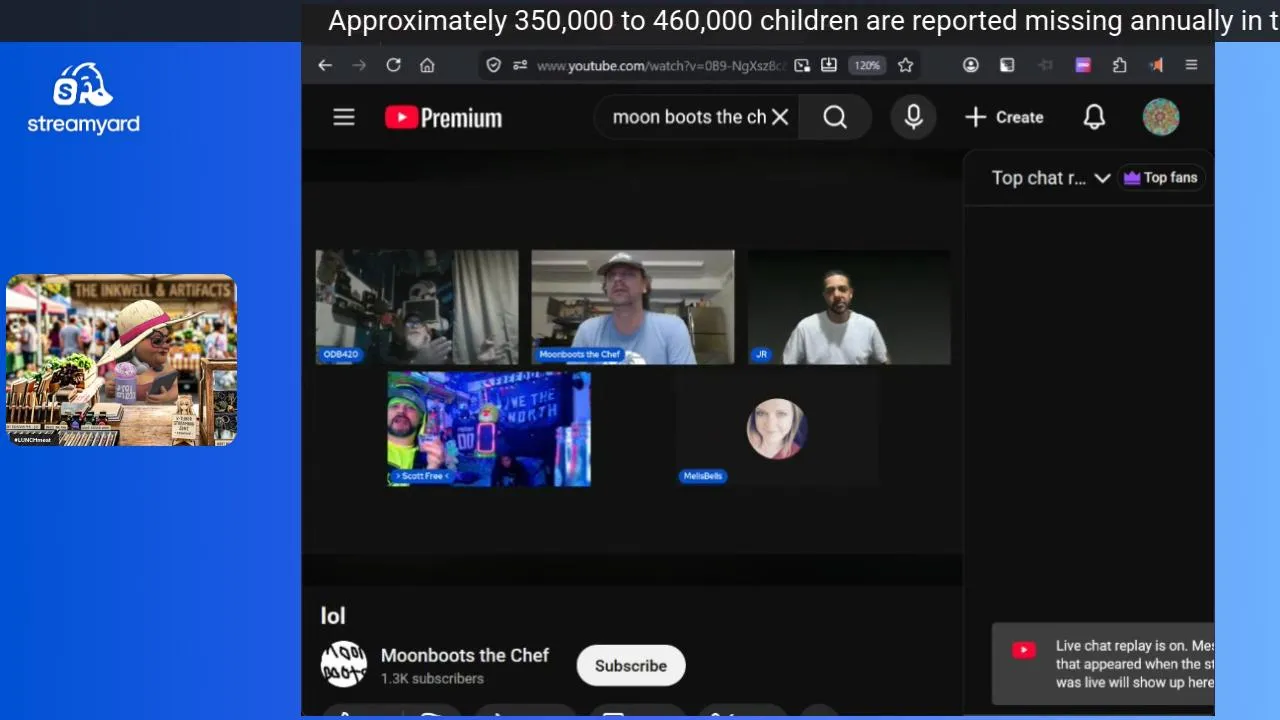
Task: Open the tracking protection shield icon
Action: (x=494, y=65)
